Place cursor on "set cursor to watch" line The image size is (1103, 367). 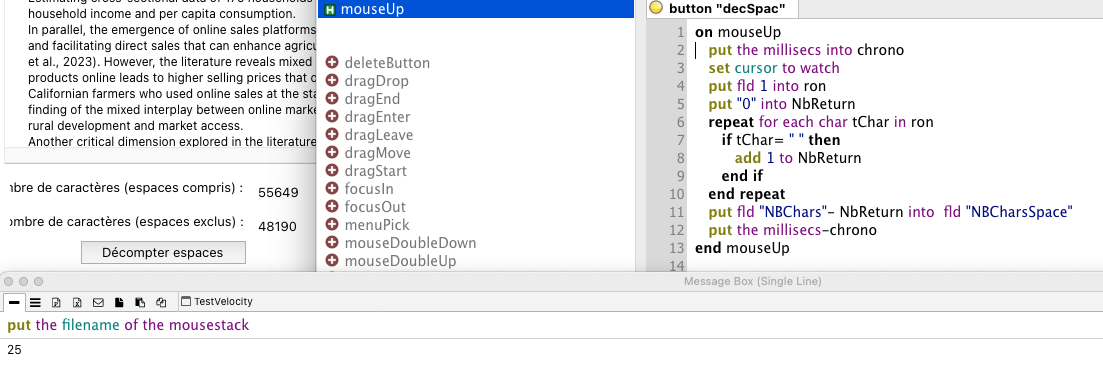pyautogui.click(x=774, y=68)
